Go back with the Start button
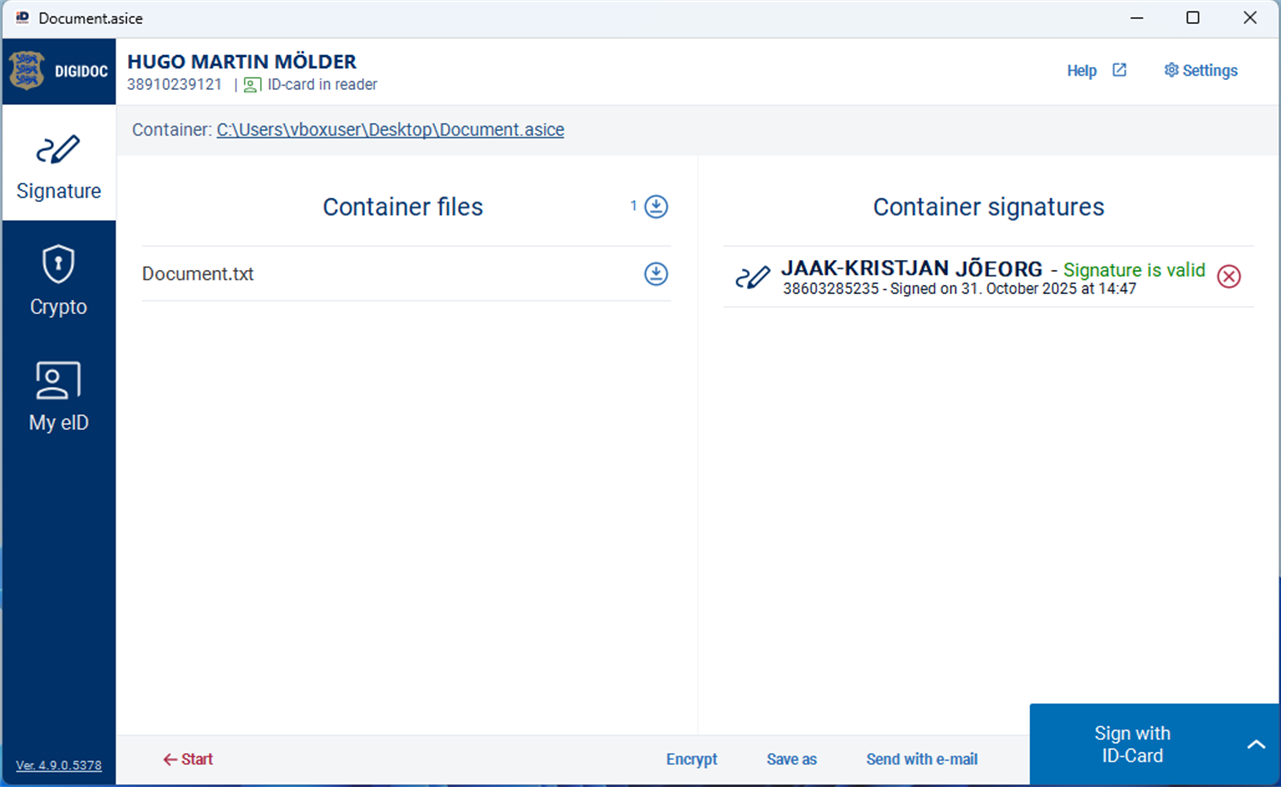This screenshot has height=787, width=1281. tap(188, 760)
